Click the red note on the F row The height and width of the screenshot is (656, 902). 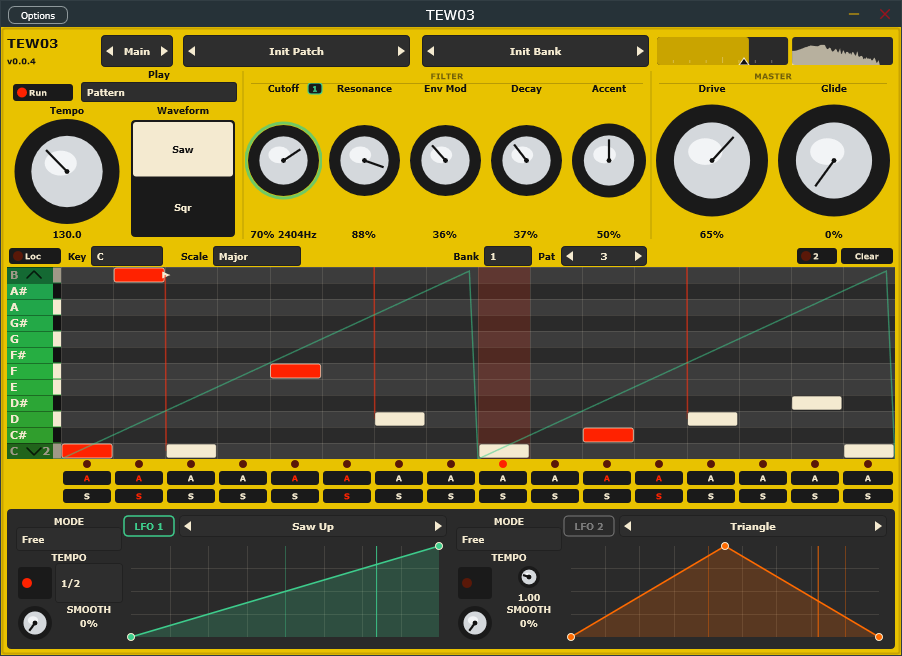tap(296, 371)
